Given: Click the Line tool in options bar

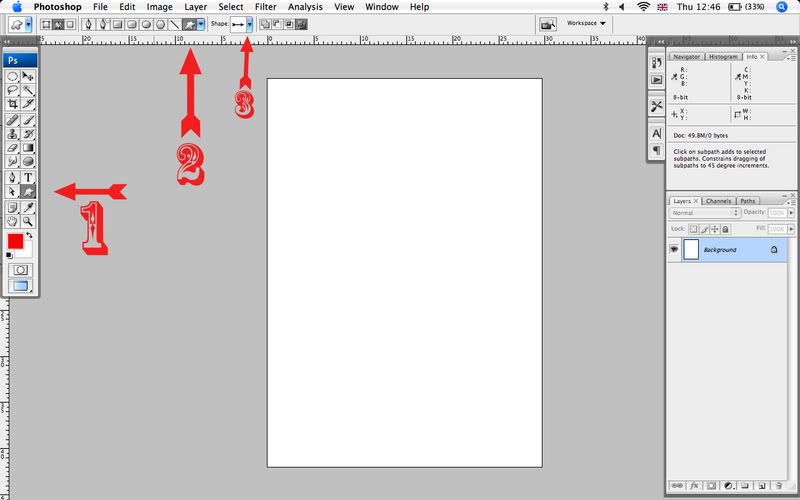Looking at the screenshot, I should 174,23.
